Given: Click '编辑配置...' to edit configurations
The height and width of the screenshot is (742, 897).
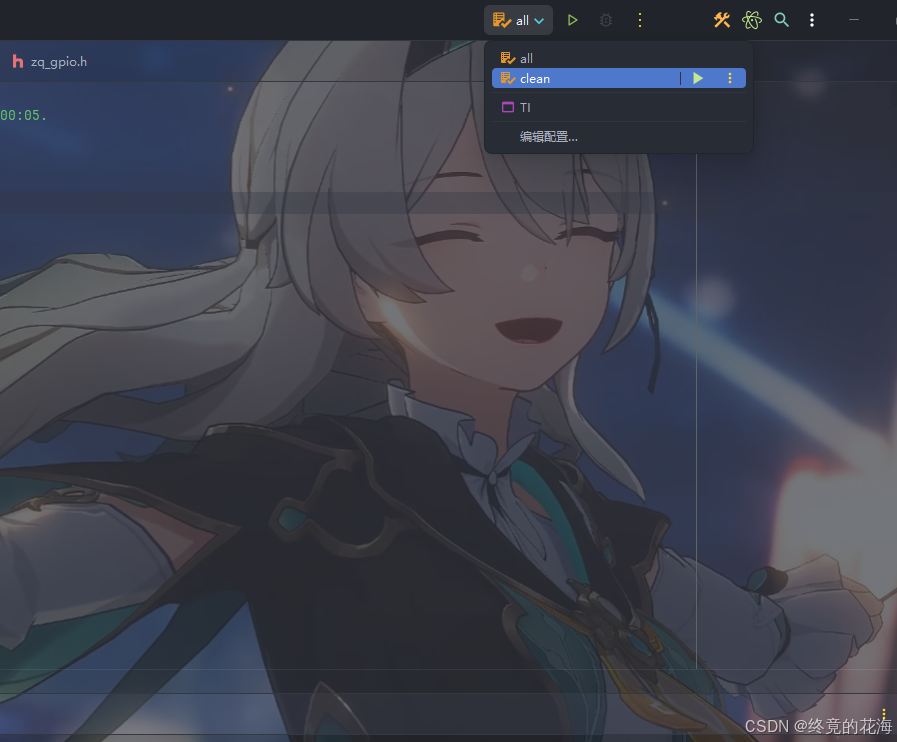Looking at the screenshot, I should click(549, 137).
